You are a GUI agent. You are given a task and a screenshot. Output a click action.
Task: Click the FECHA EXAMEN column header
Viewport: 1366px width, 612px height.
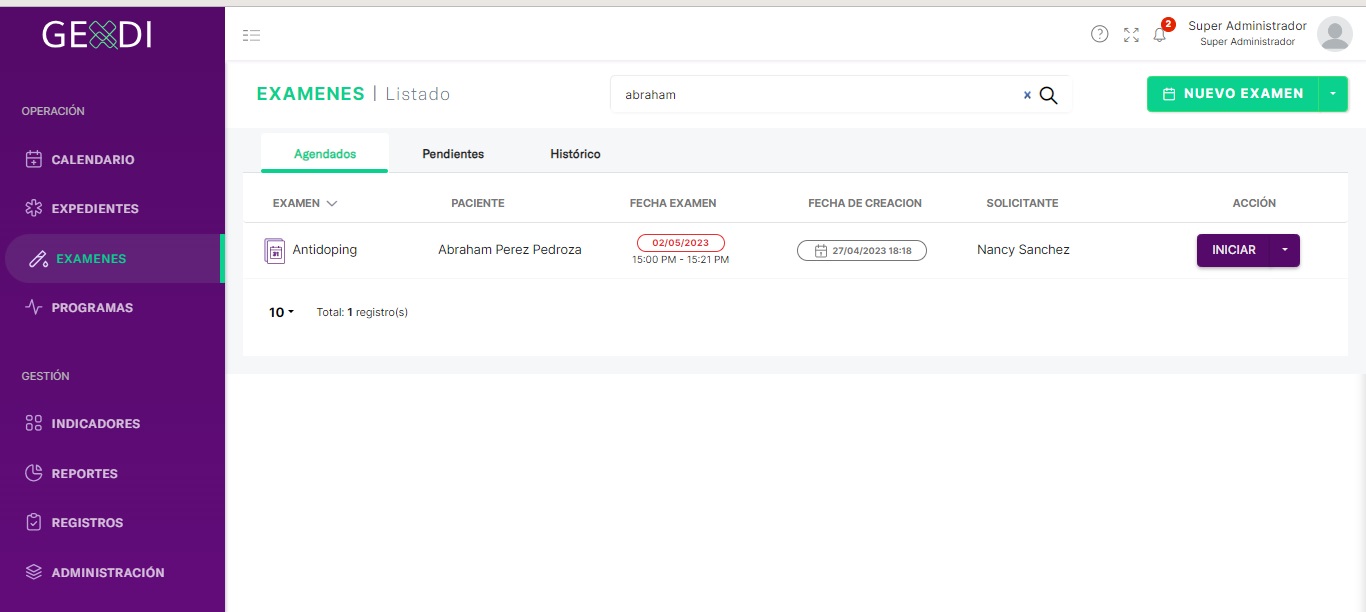[x=673, y=203]
